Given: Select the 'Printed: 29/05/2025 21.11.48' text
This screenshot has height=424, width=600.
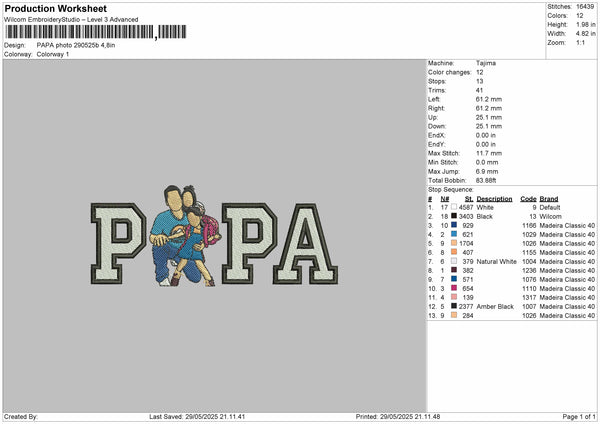Looking at the screenshot, I should [398, 417].
